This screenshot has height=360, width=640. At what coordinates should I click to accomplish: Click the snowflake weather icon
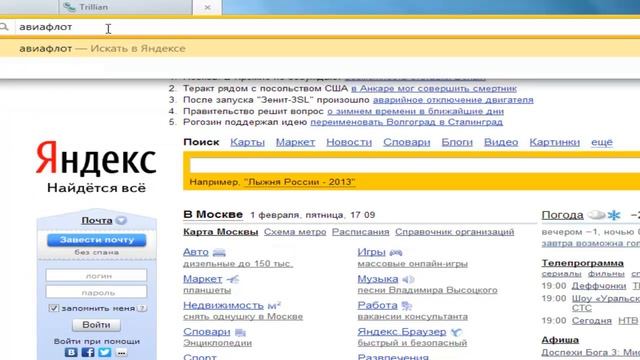pos(614,215)
